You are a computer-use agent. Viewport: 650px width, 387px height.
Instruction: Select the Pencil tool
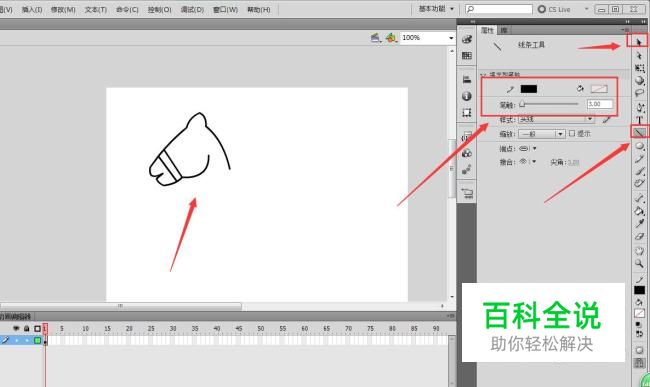pos(640,159)
